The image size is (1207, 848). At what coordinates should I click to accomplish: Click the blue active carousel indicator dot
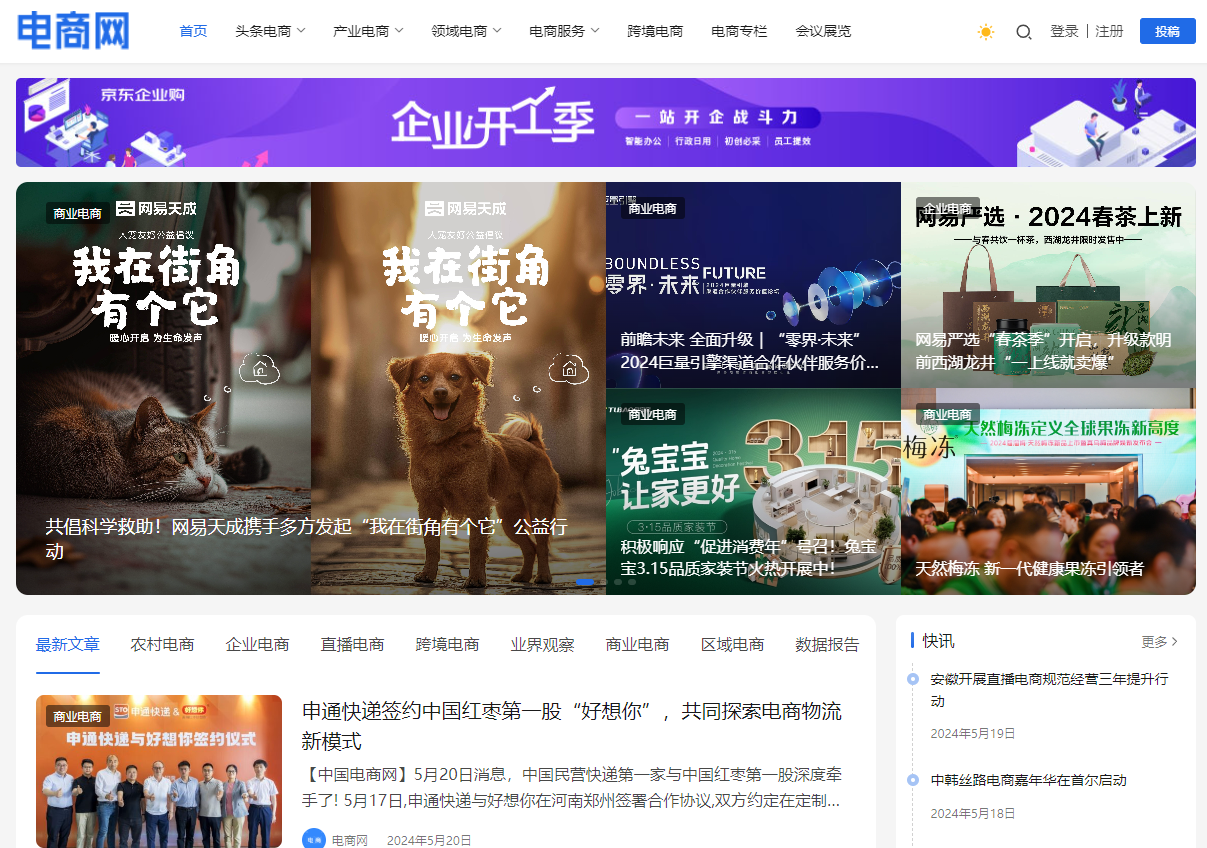(585, 582)
